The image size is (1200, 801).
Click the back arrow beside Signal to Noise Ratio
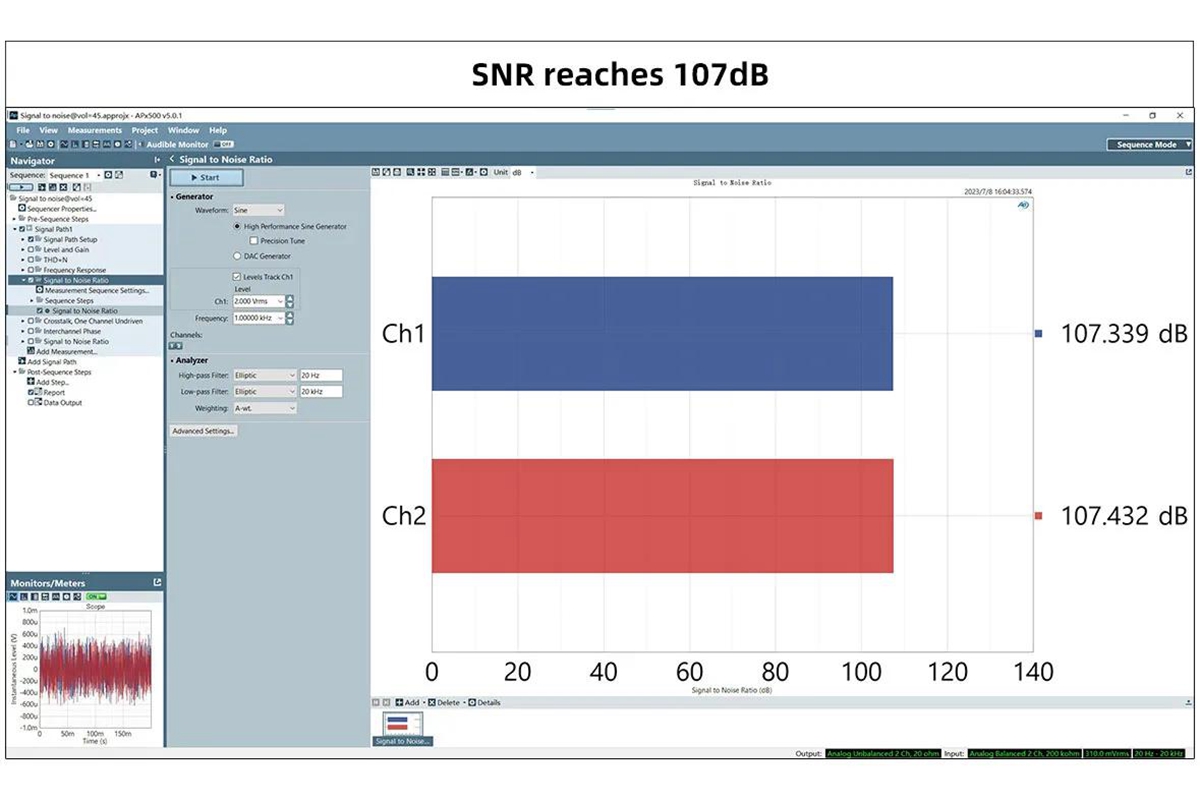[172, 159]
